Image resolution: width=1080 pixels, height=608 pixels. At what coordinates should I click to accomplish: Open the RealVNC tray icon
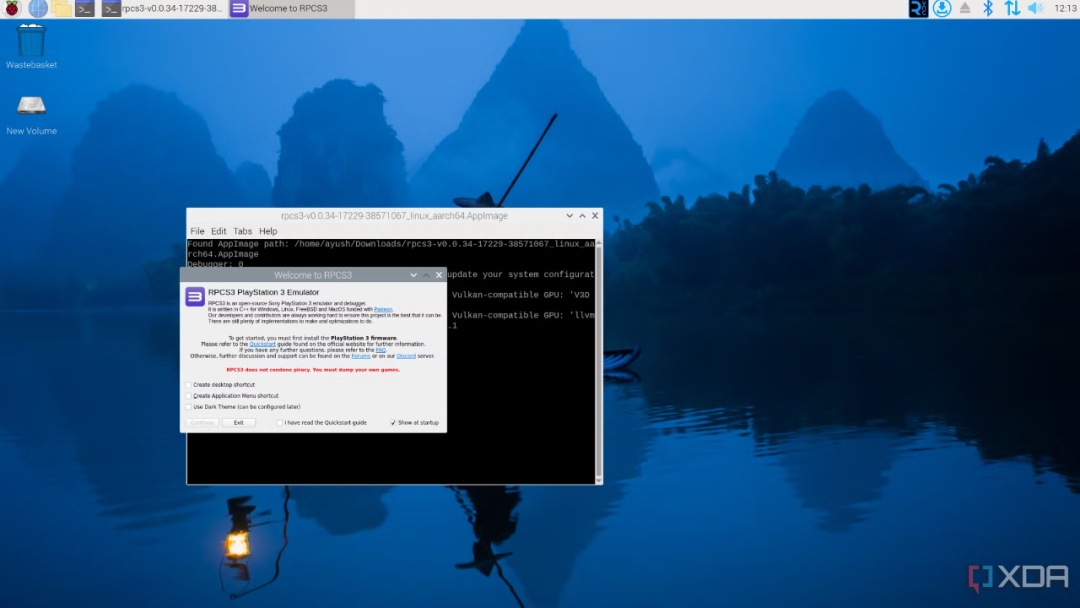[x=918, y=8]
